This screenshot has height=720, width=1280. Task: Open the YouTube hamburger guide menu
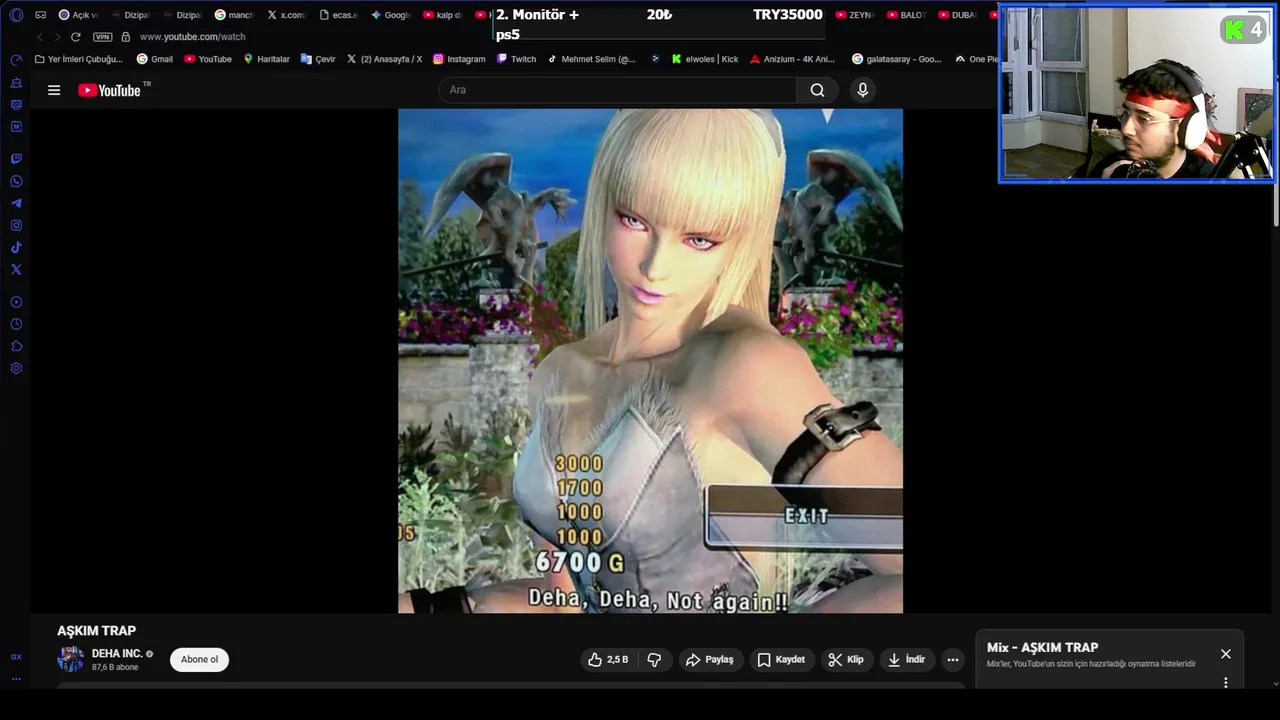pos(54,90)
